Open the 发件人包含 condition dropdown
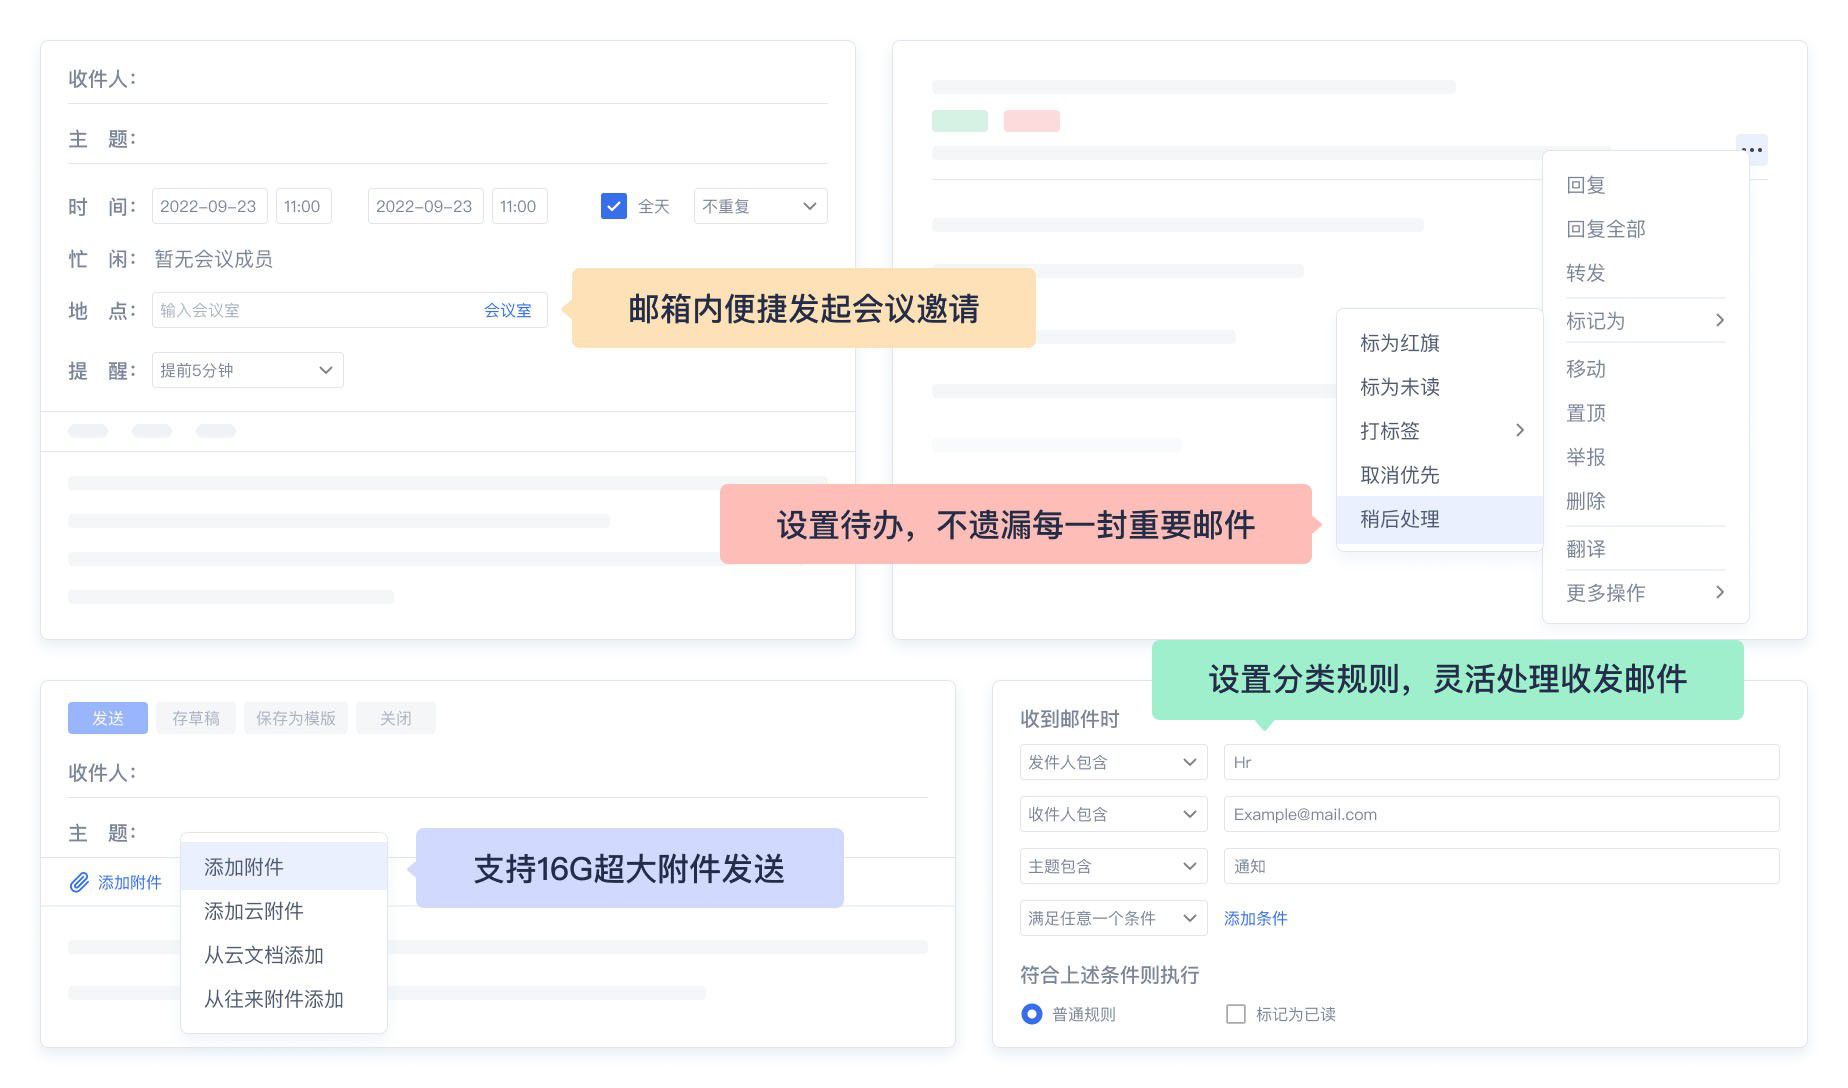Image resolution: width=1848 pixels, height=1088 pixels. [1112, 762]
